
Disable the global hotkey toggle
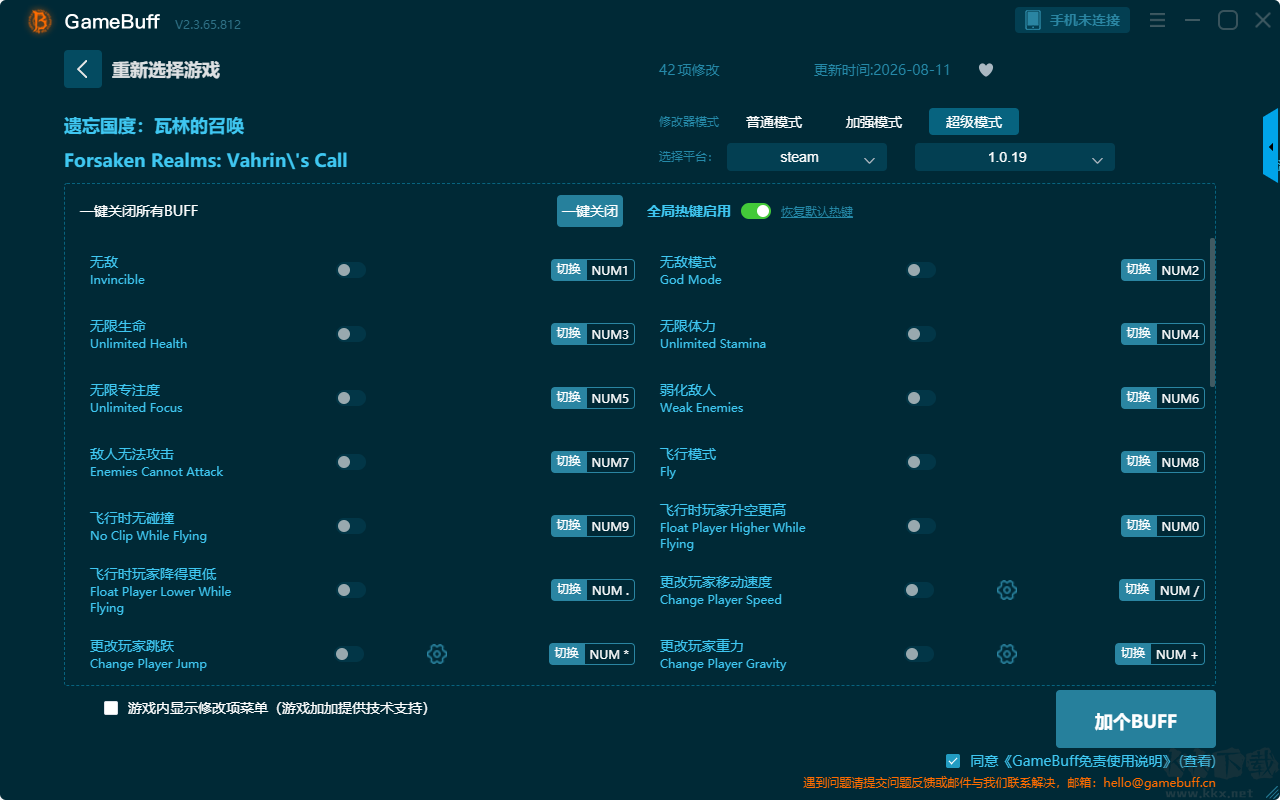click(756, 211)
